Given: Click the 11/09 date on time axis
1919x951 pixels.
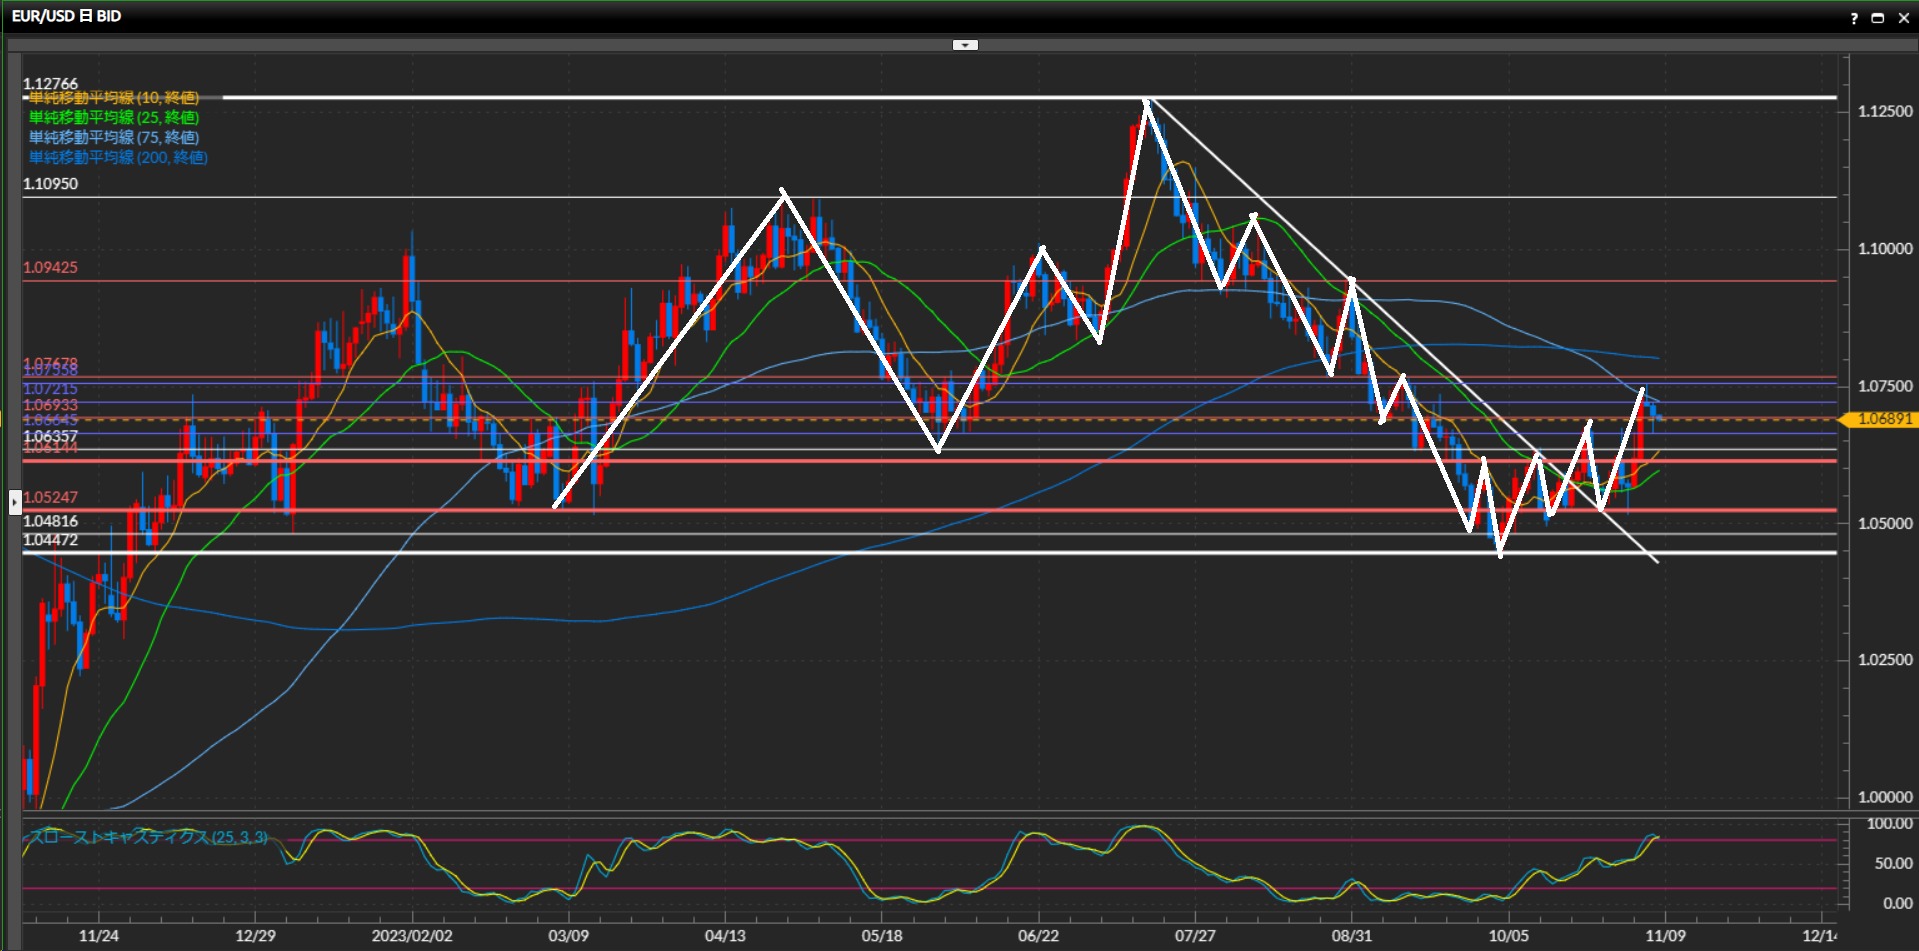Looking at the screenshot, I should click(x=1665, y=936).
